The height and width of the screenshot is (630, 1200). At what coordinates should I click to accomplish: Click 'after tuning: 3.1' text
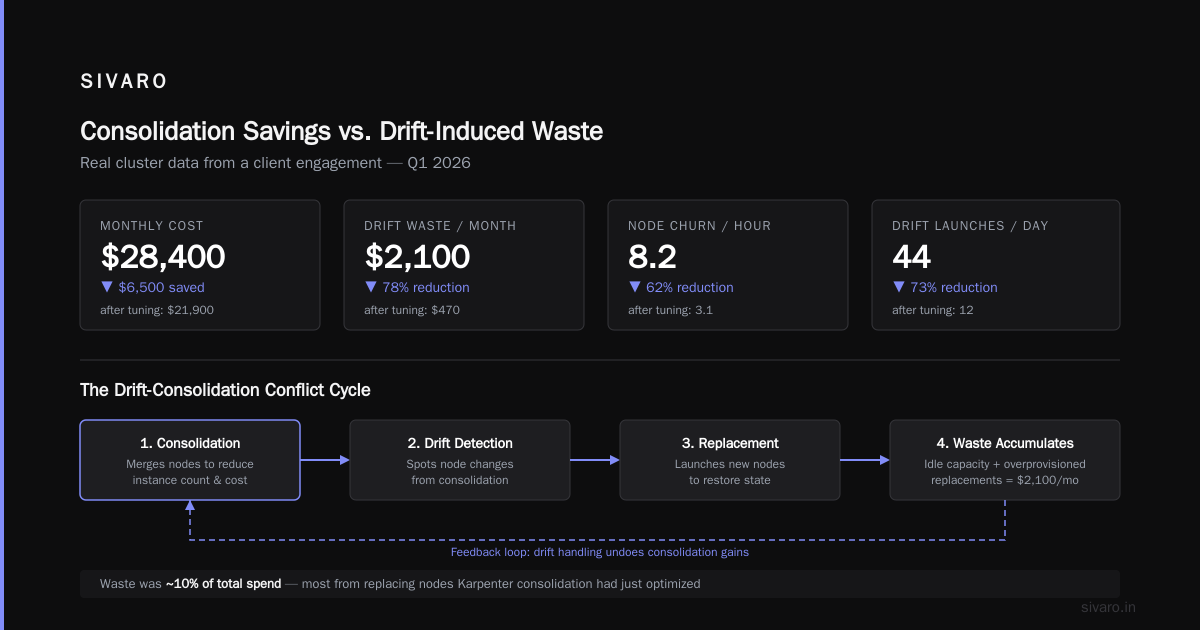point(671,310)
